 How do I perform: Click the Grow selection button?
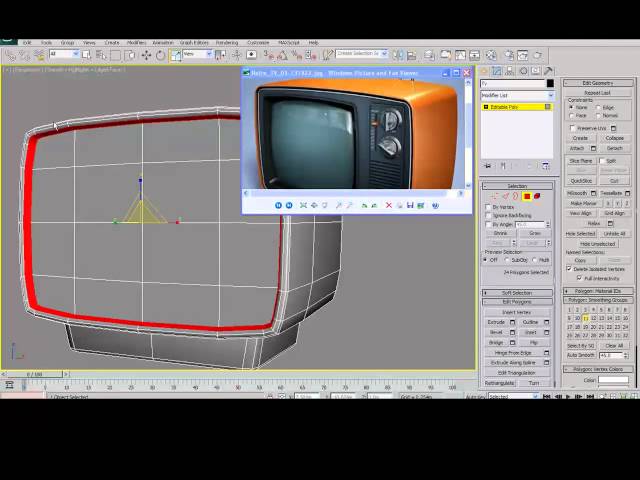pyautogui.click(x=535, y=233)
